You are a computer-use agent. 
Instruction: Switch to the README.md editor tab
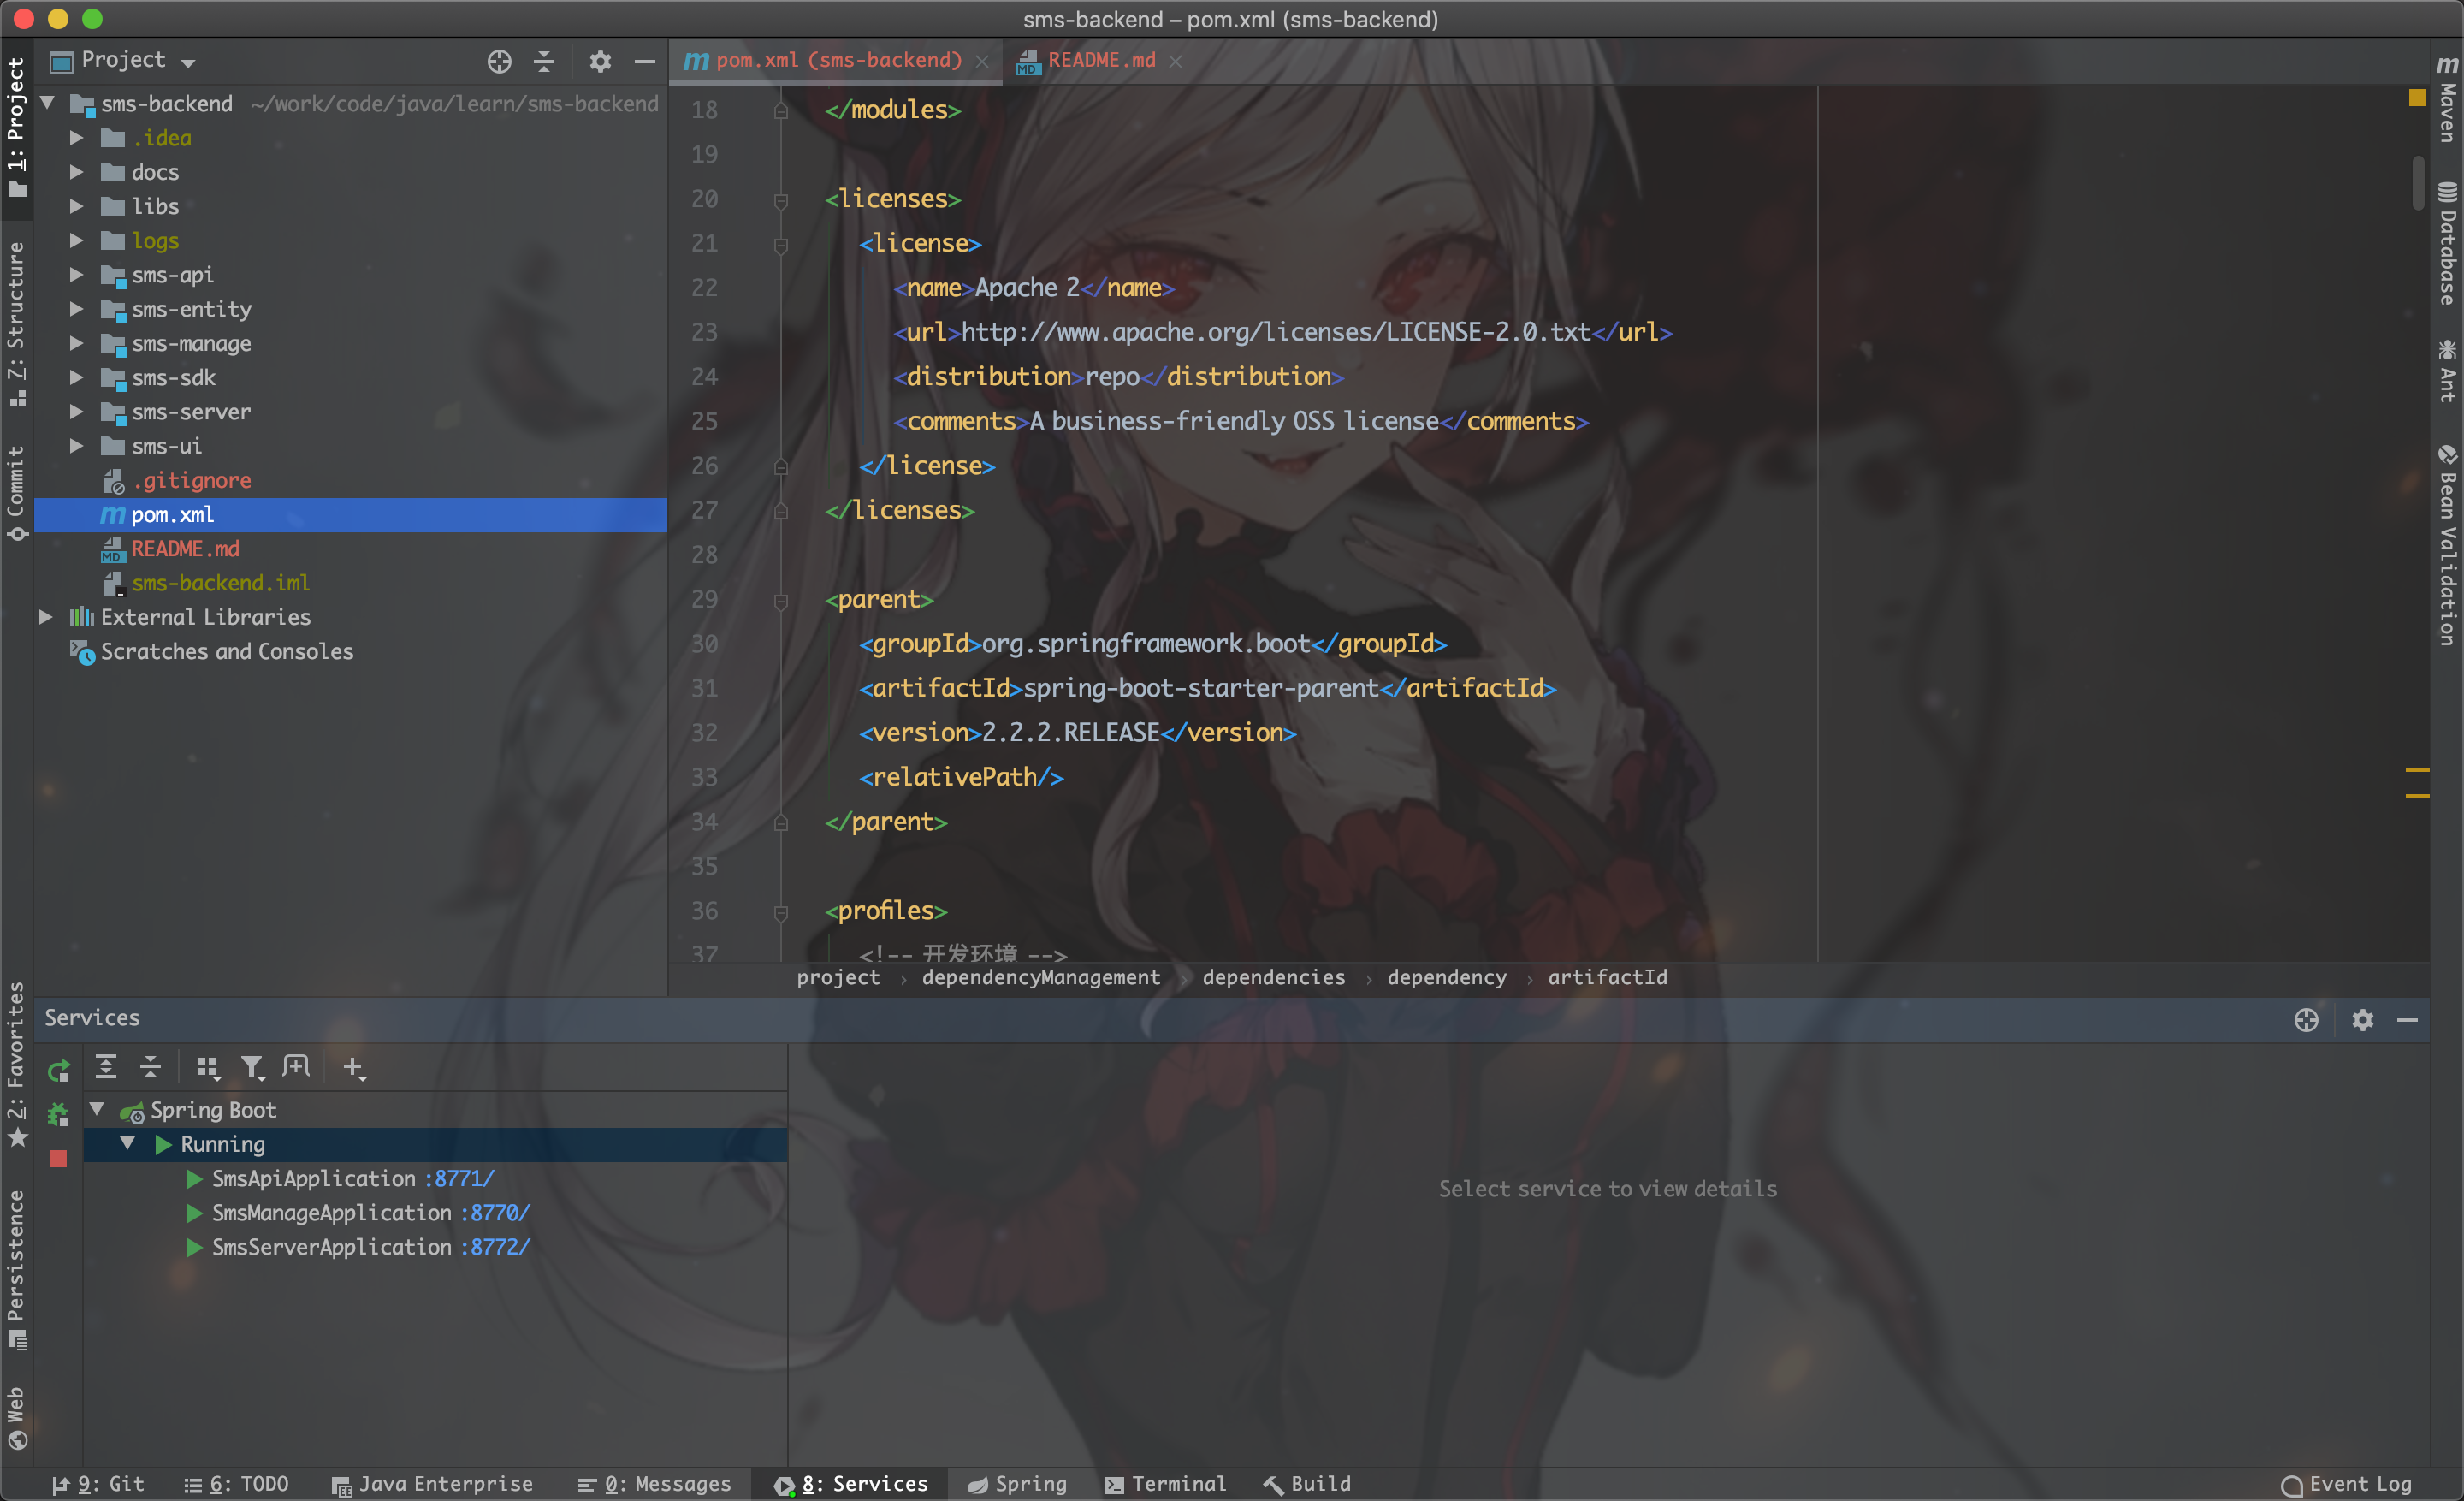(1100, 61)
